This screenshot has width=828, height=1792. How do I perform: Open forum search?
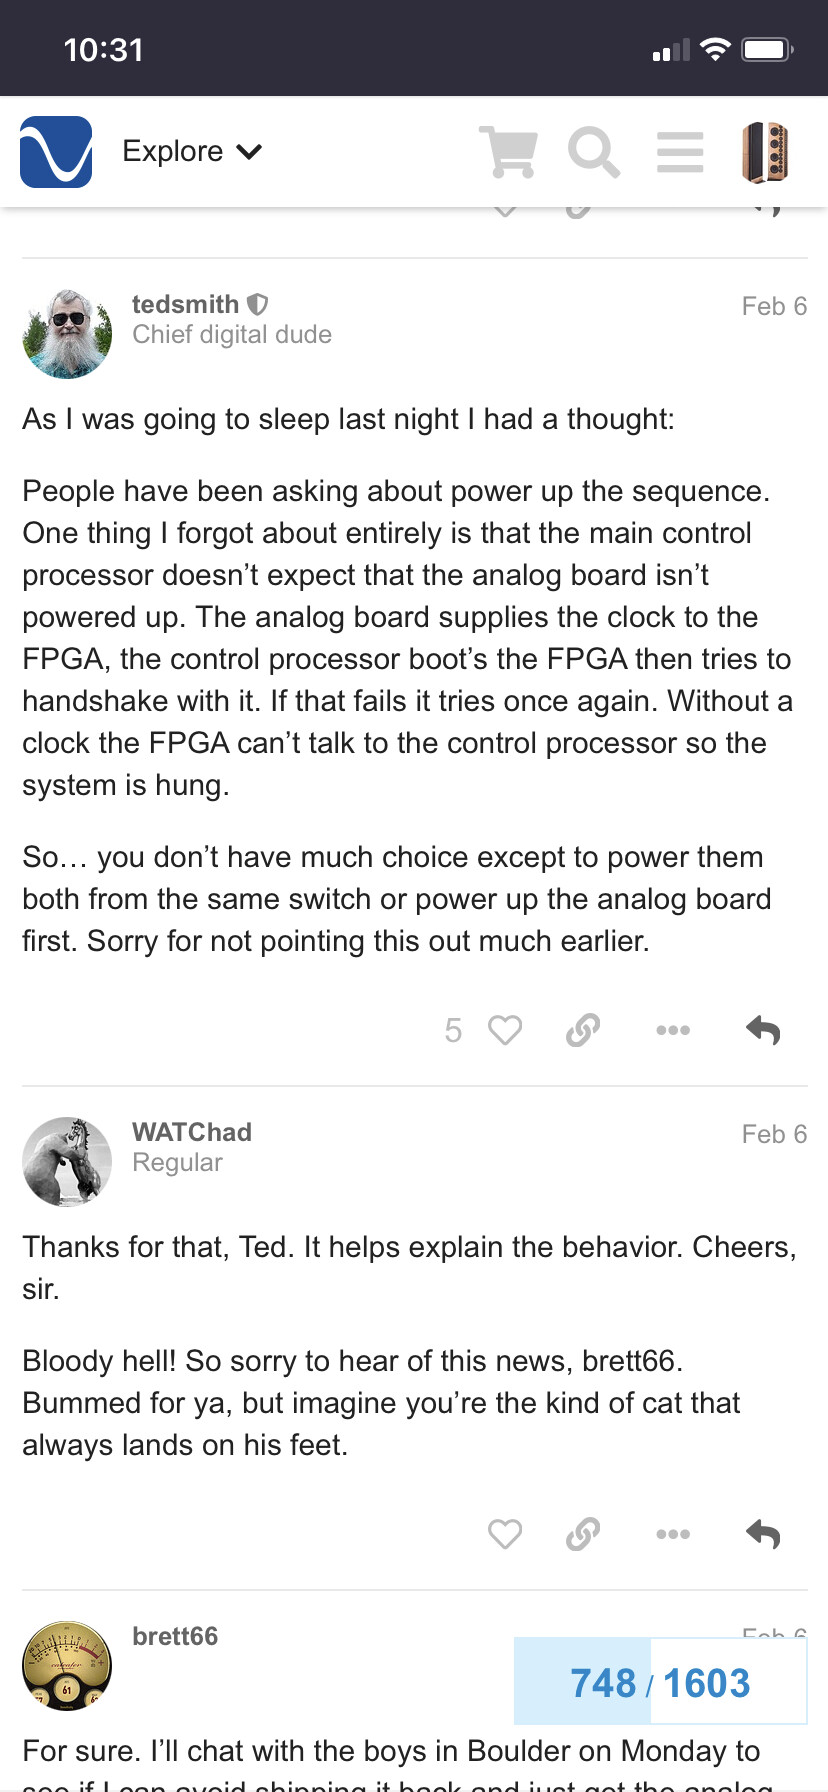pos(593,152)
